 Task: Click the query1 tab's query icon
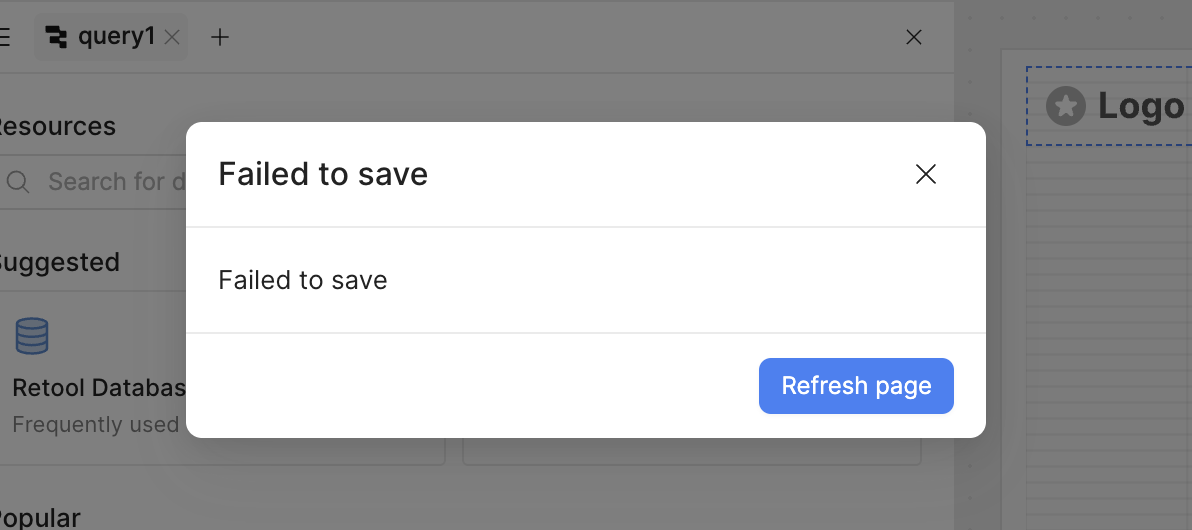pyautogui.click(x=58, y=38)
